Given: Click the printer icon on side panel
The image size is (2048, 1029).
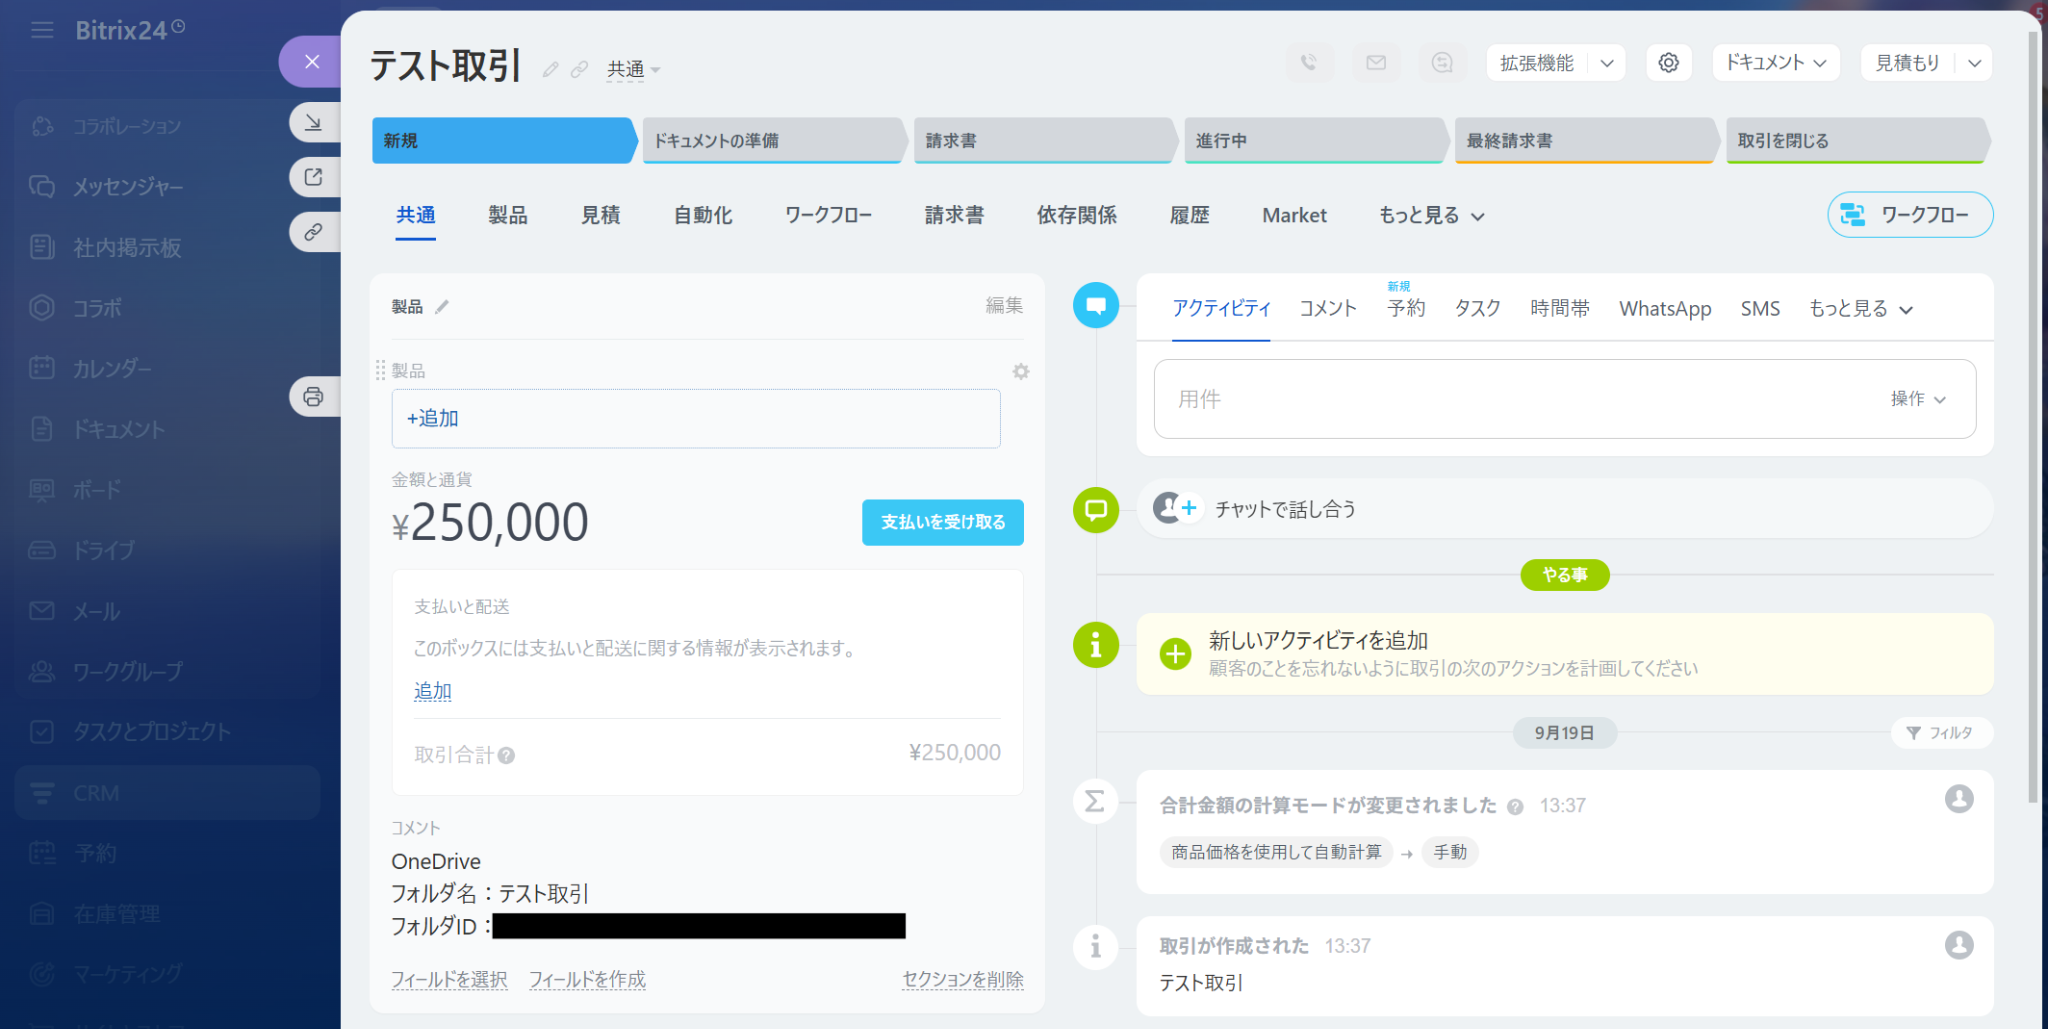Looking at the screenshot, I should (313, 397).
